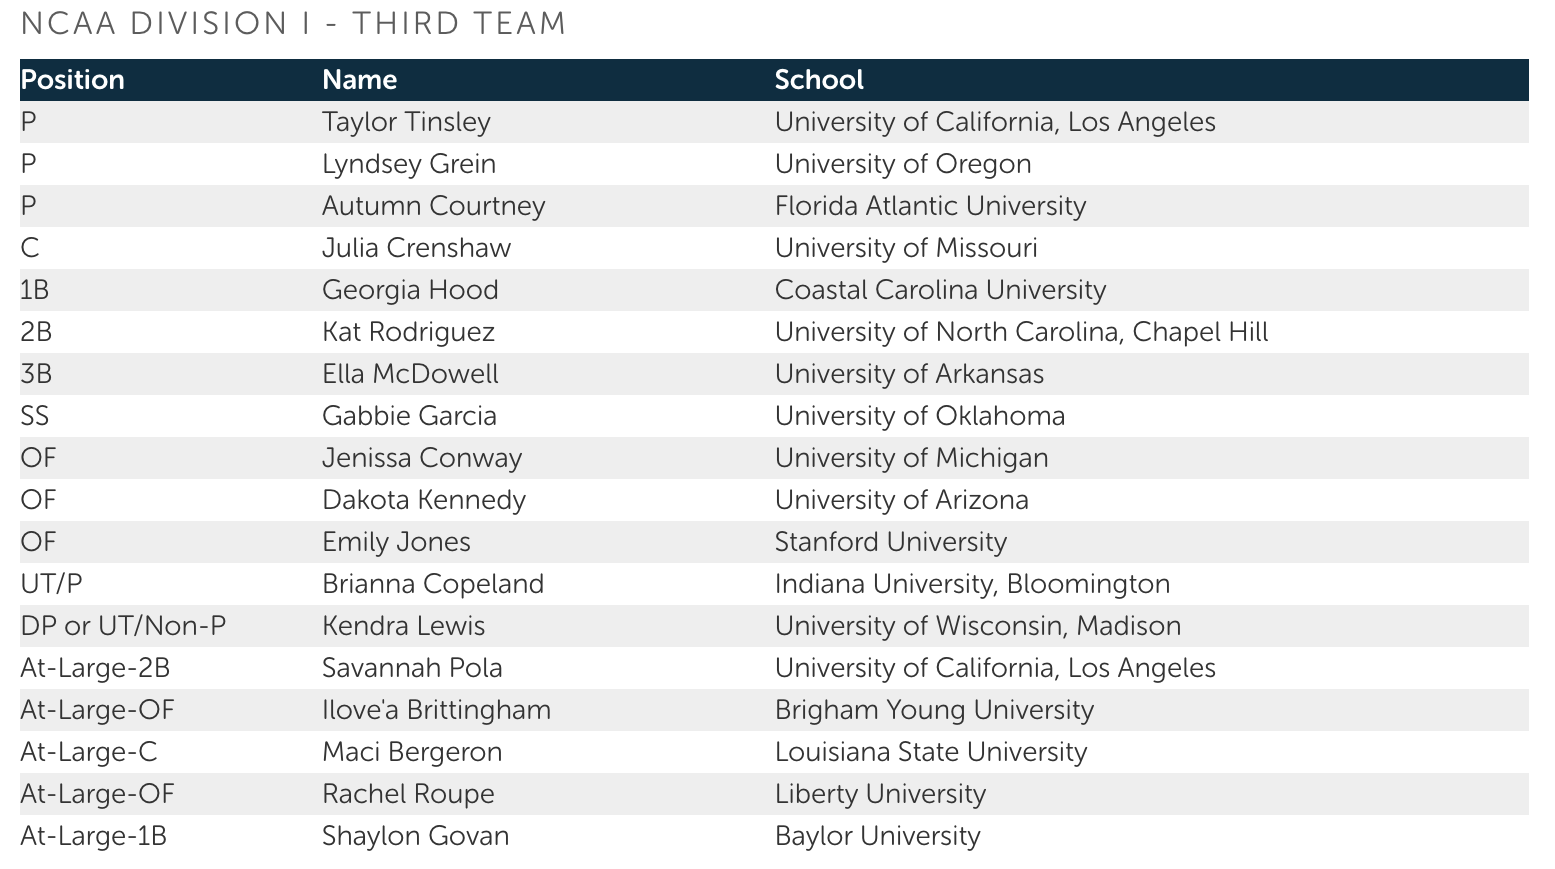1555x869 pixels.
Task: Select the name Taylor Tinsley
Action: click(x=406, y=122)
